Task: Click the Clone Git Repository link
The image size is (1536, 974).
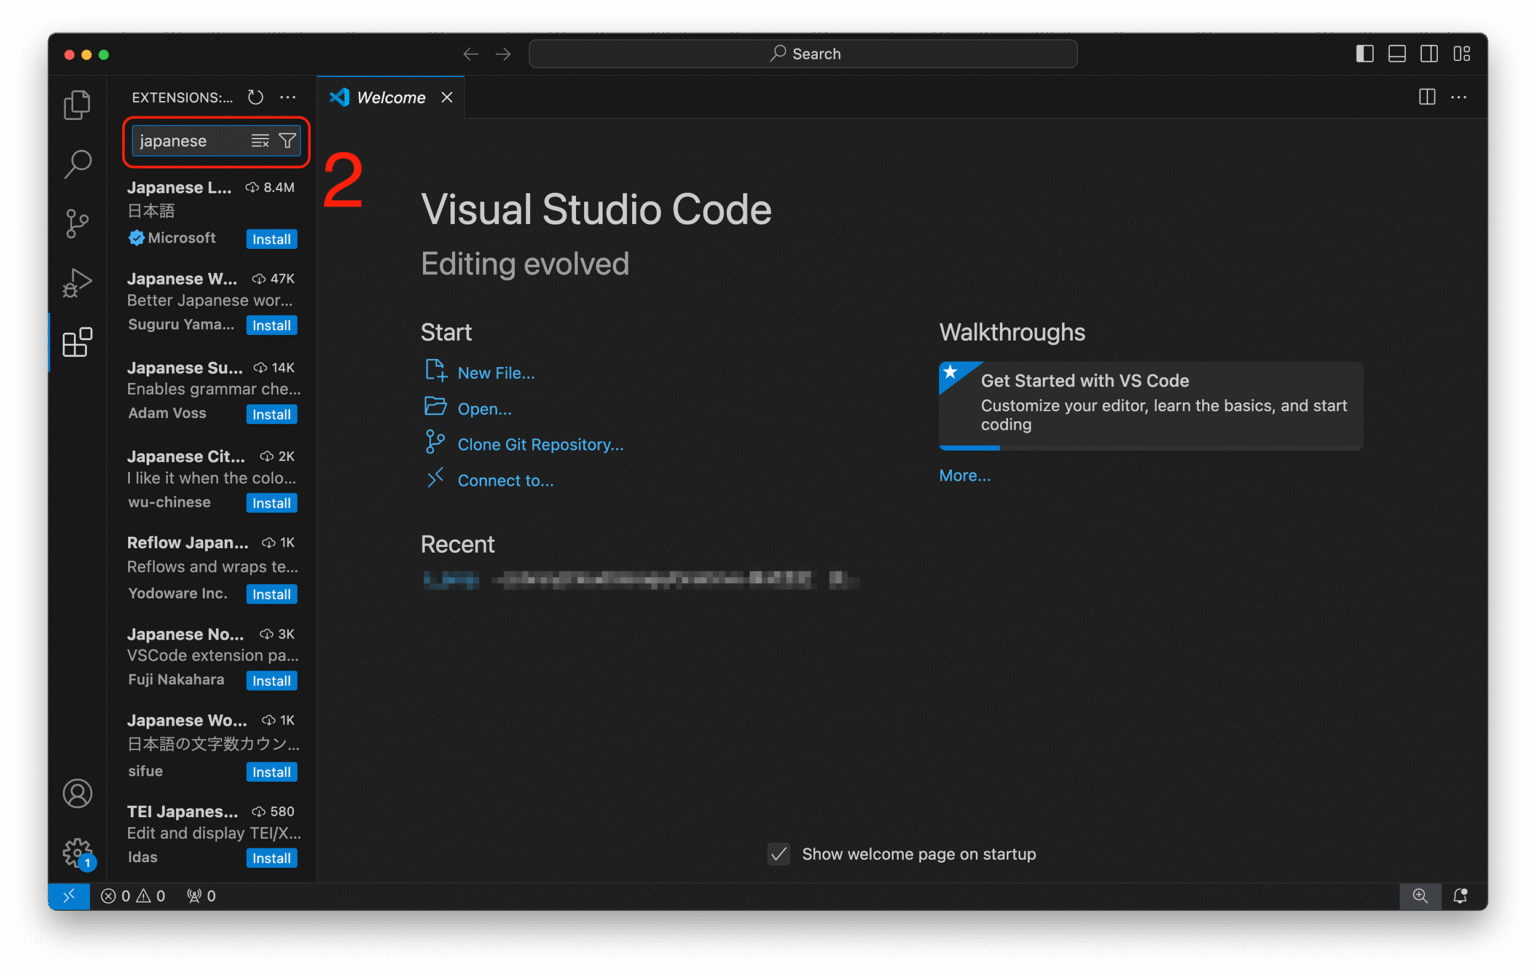Action: coord(540,444)
